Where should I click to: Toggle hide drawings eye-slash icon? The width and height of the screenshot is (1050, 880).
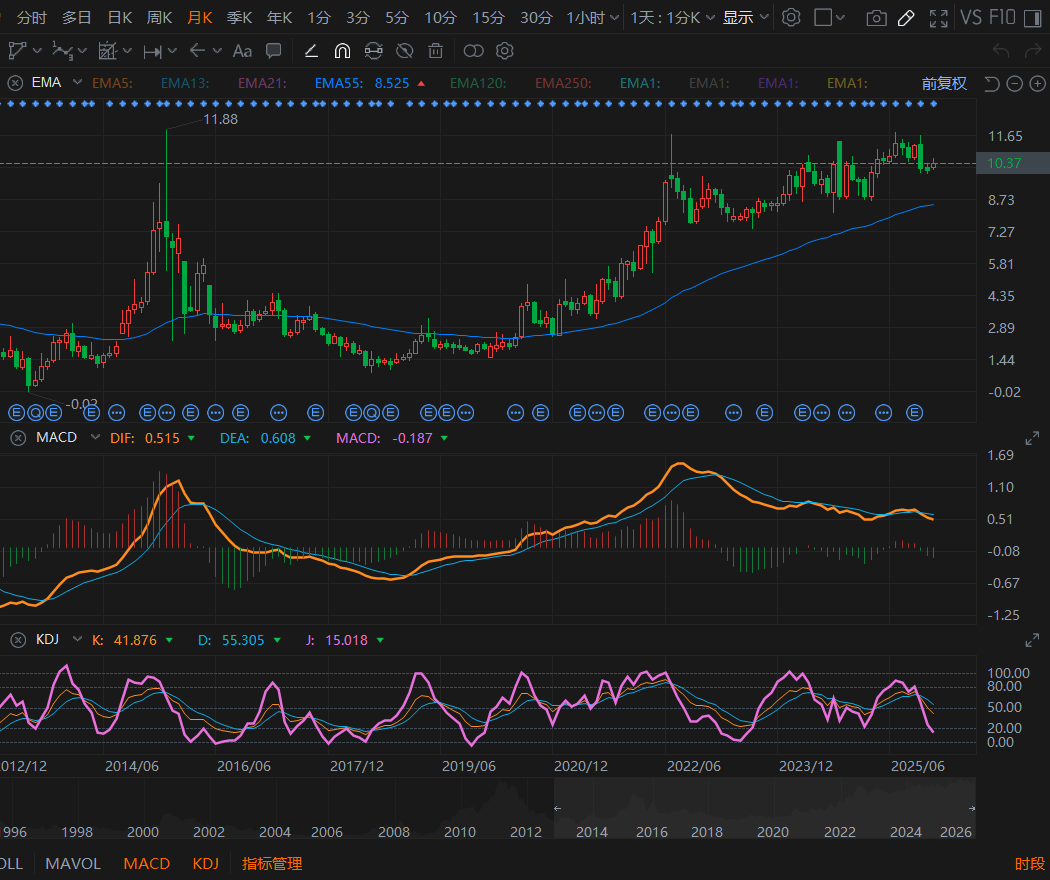point(404,50)
